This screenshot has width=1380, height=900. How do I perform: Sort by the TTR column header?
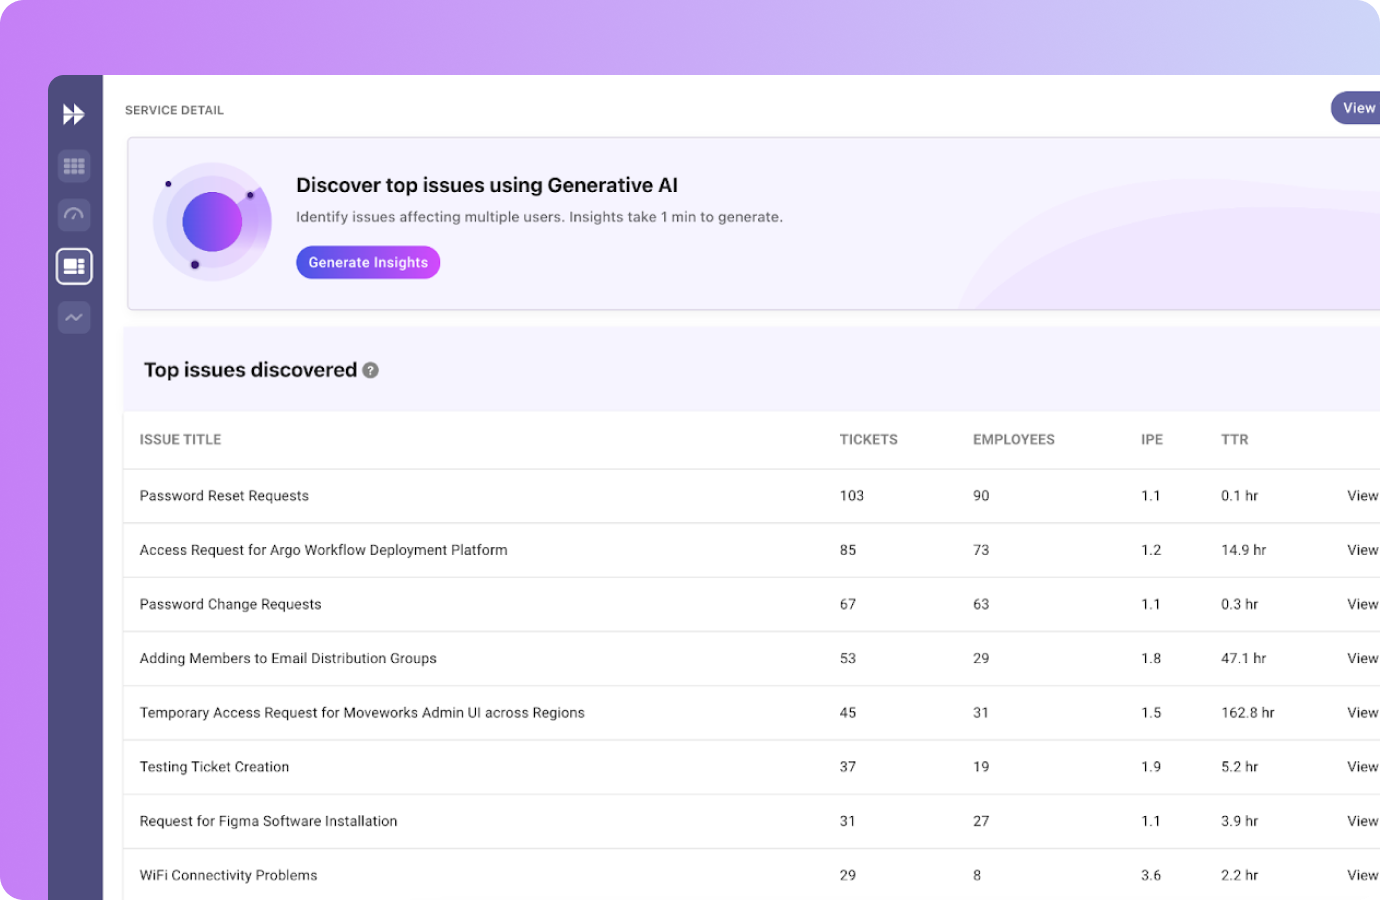click(1234, 439)
